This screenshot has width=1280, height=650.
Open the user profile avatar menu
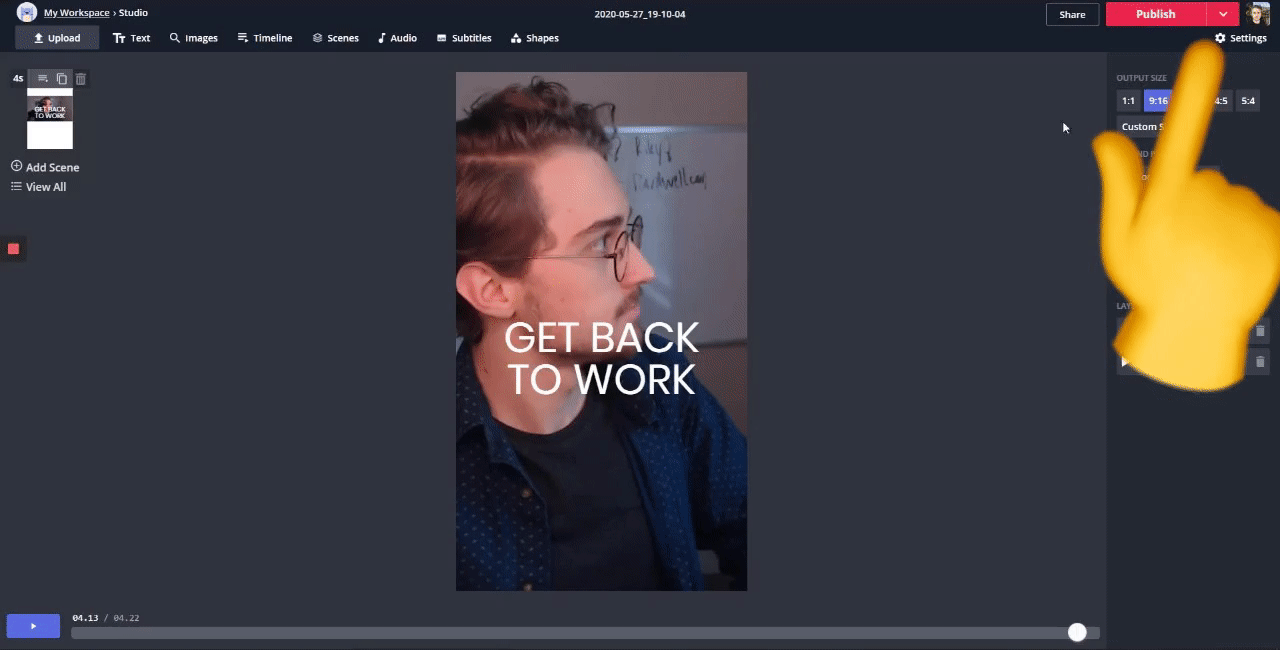(x=1258, y=14)
